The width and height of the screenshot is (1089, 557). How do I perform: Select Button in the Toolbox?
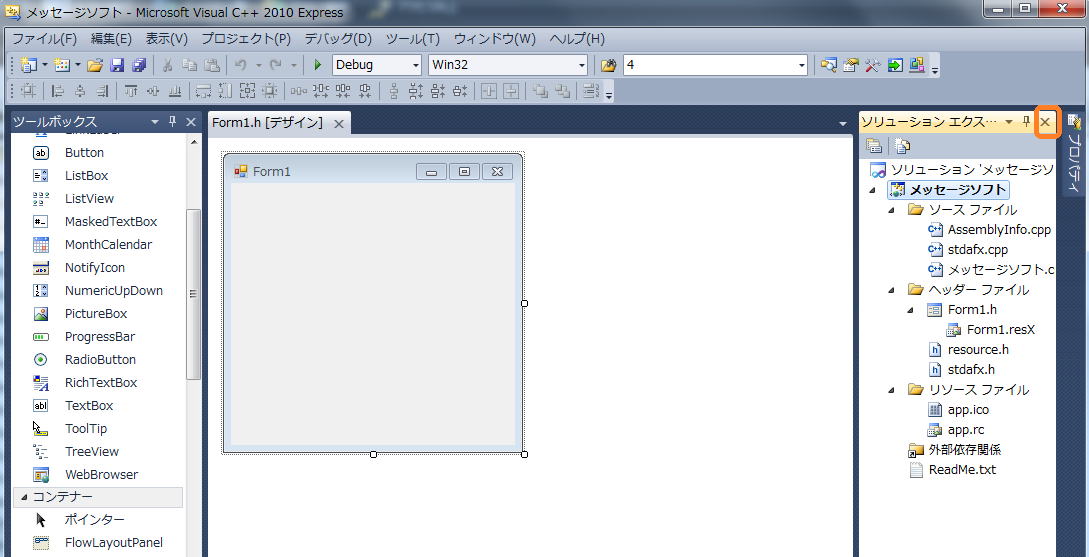coord(84,153)
